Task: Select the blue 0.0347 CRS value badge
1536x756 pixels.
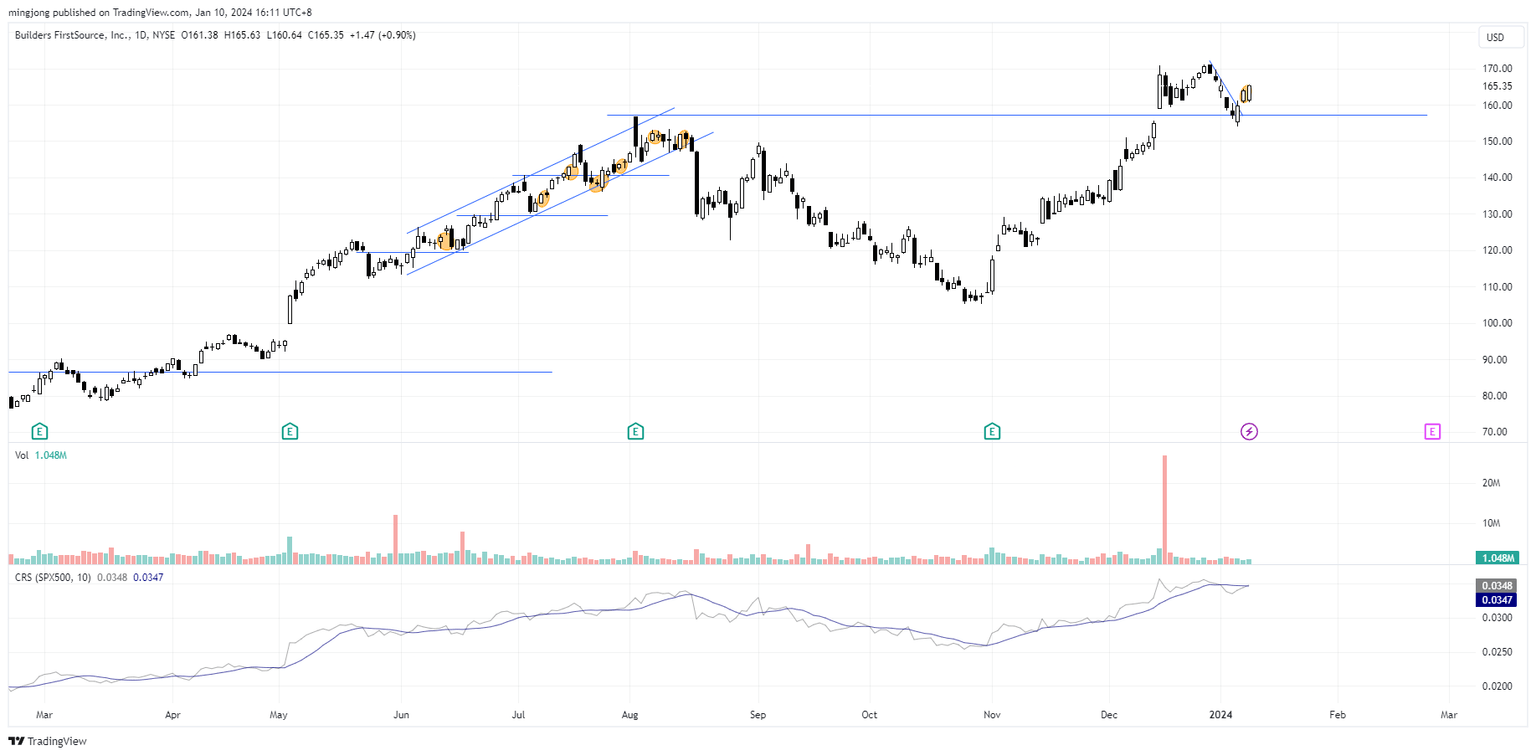Action: point(1496,600)
